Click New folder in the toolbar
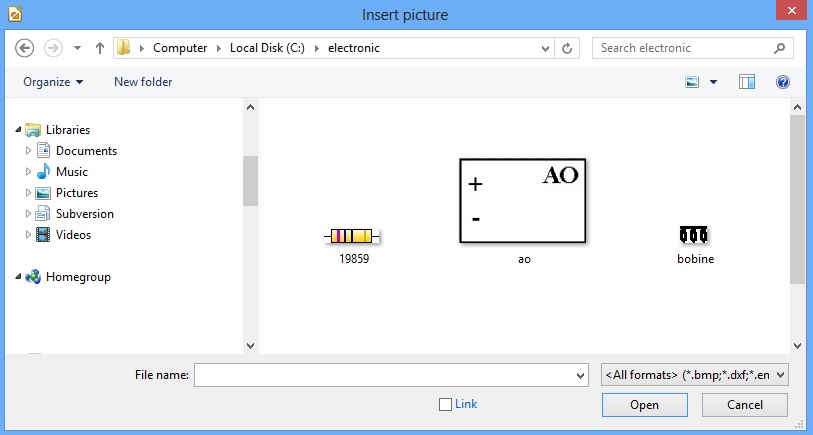Viewport: 813px width, 435px height. click(143, 82)
